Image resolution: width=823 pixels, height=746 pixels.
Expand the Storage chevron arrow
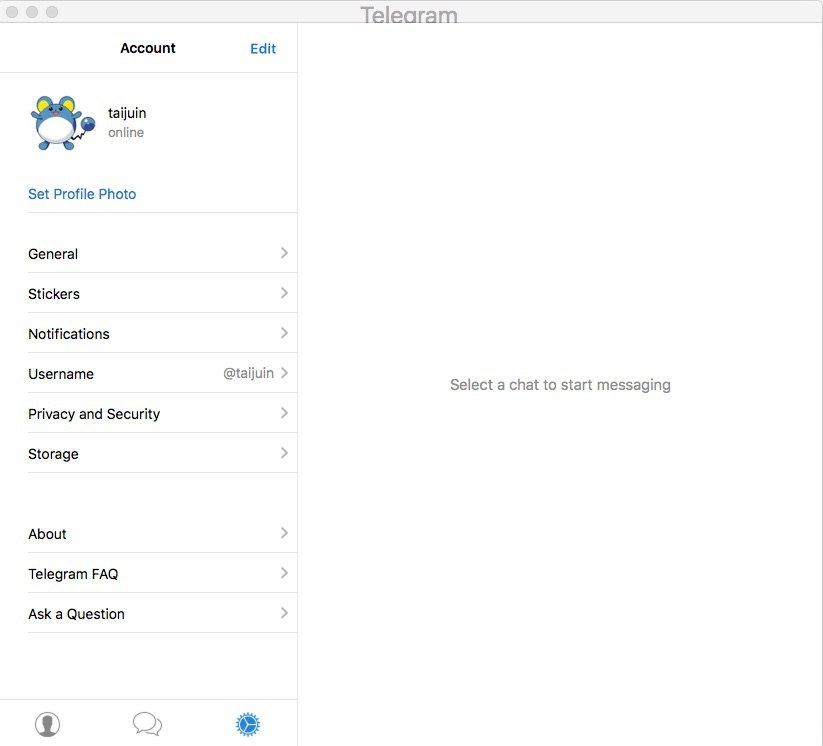point(284,453)
